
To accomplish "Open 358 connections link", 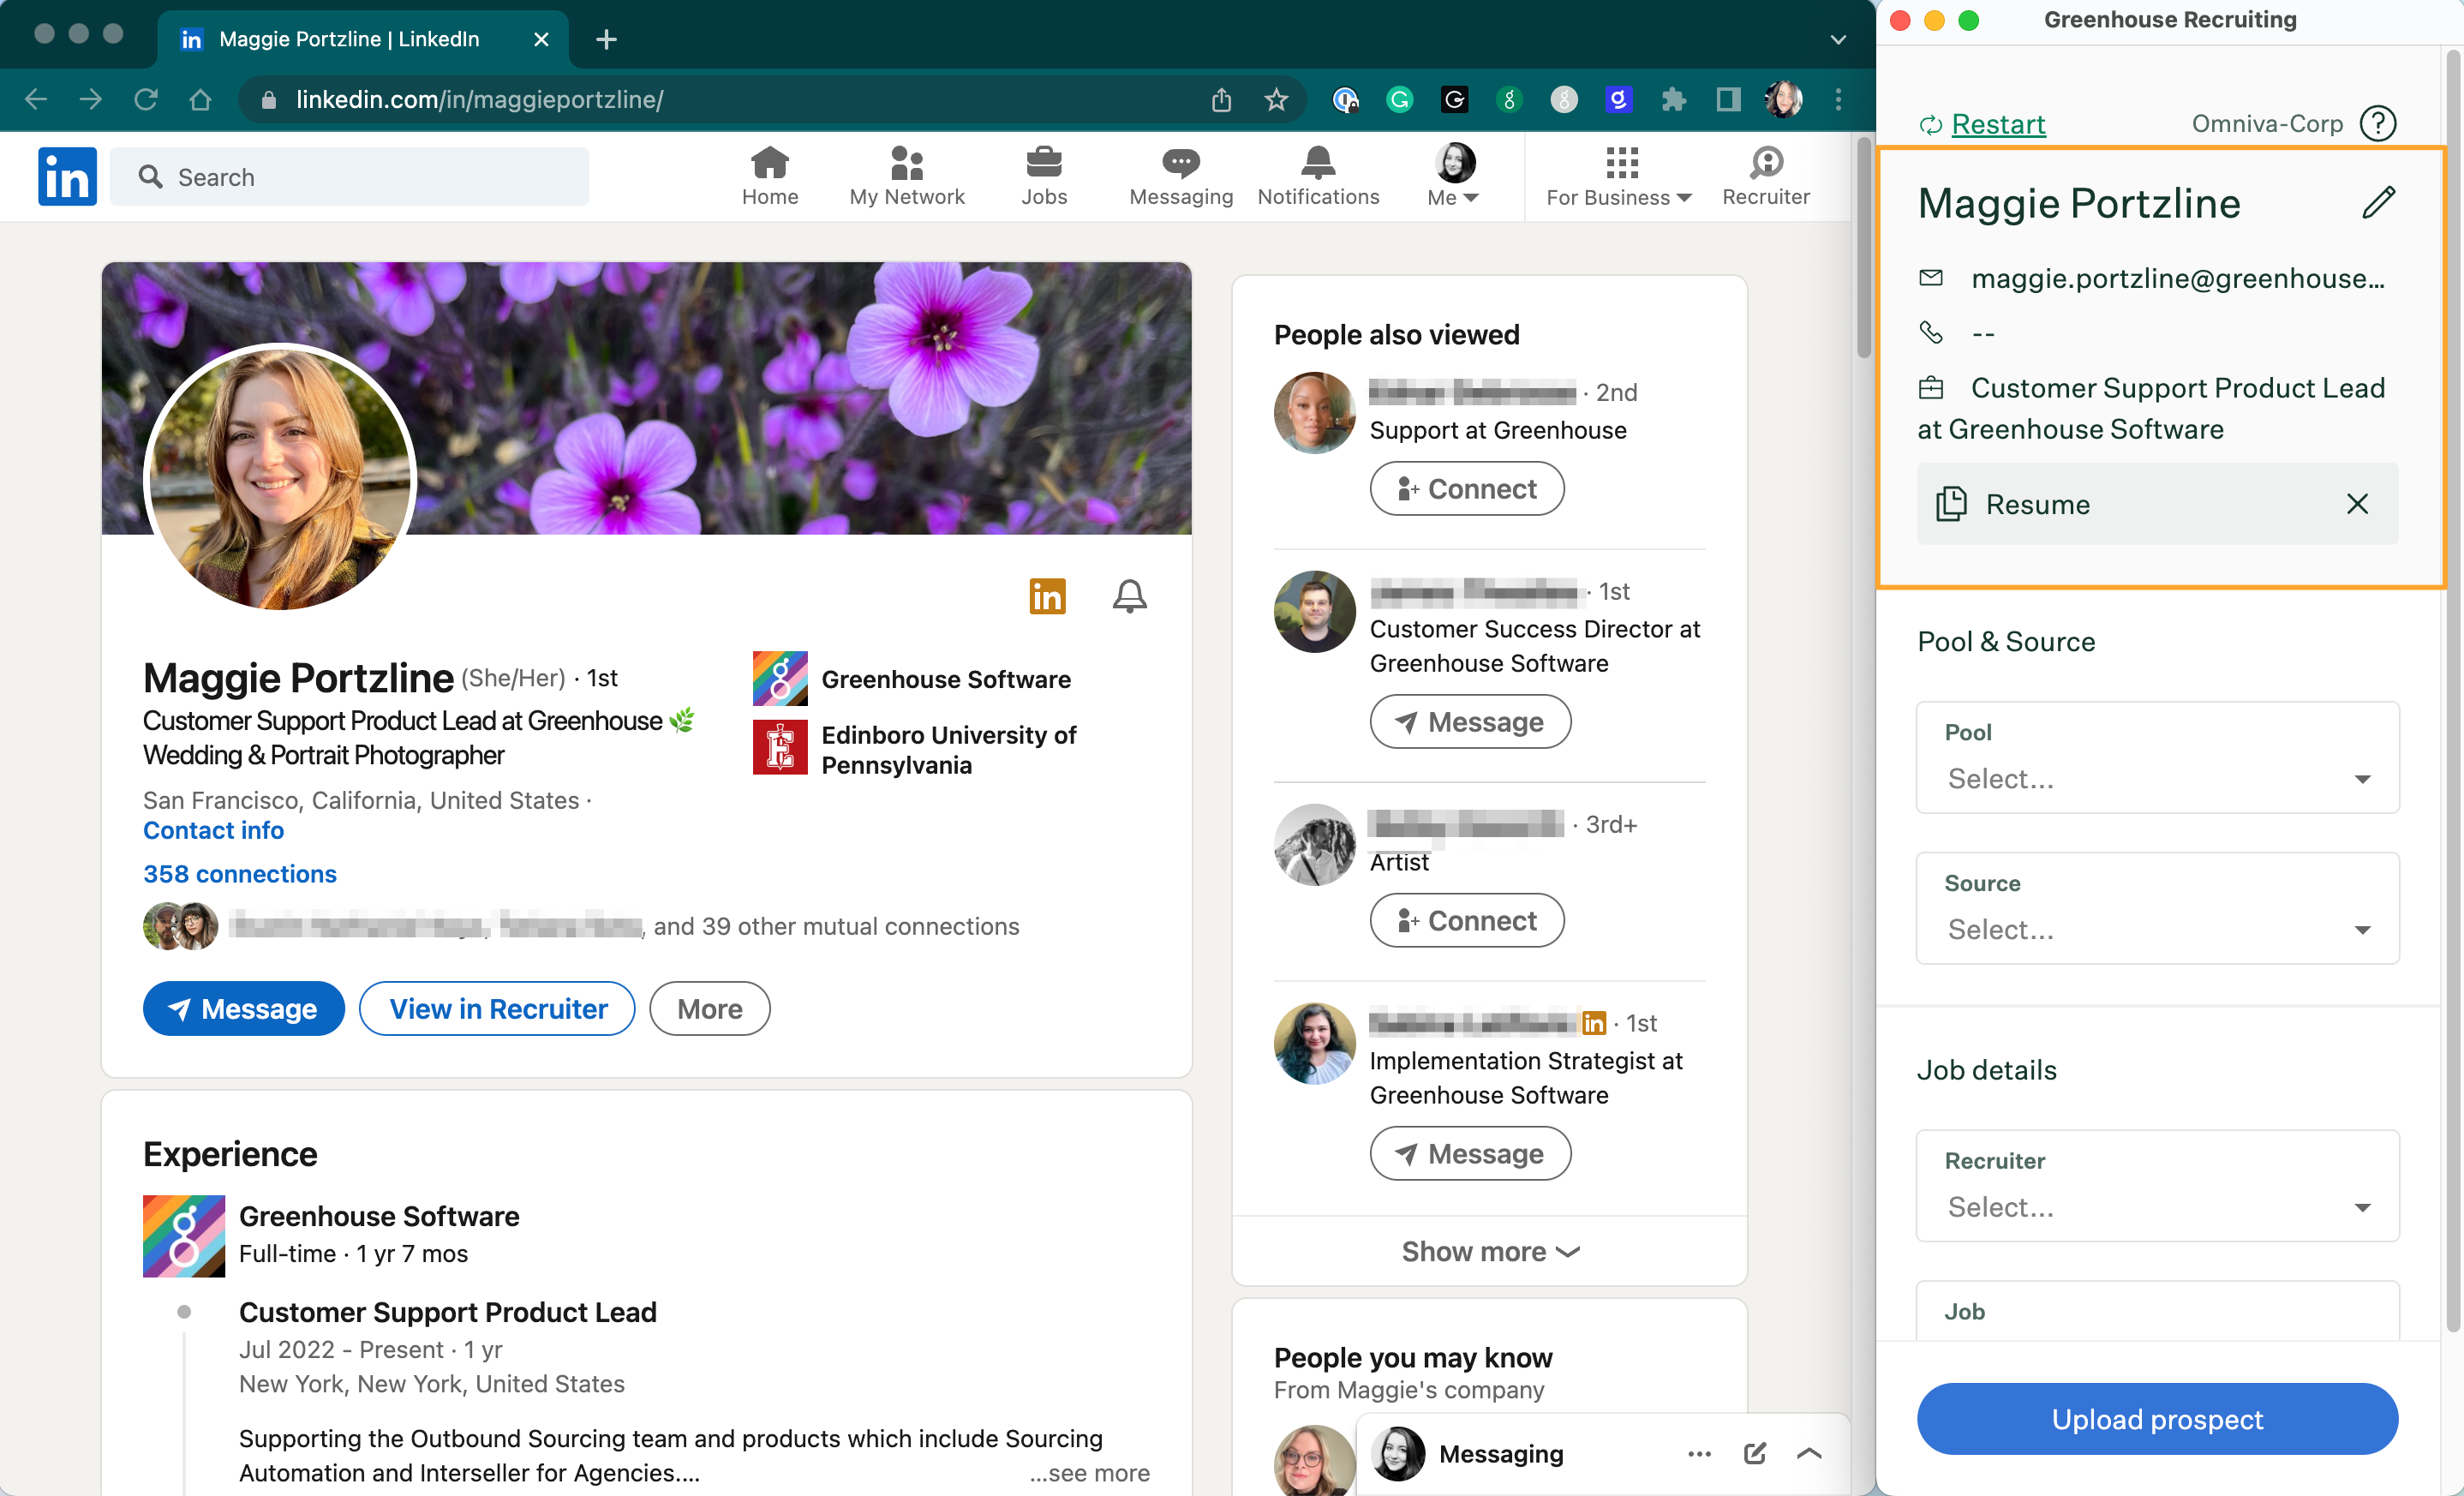I will pos(239,874).
